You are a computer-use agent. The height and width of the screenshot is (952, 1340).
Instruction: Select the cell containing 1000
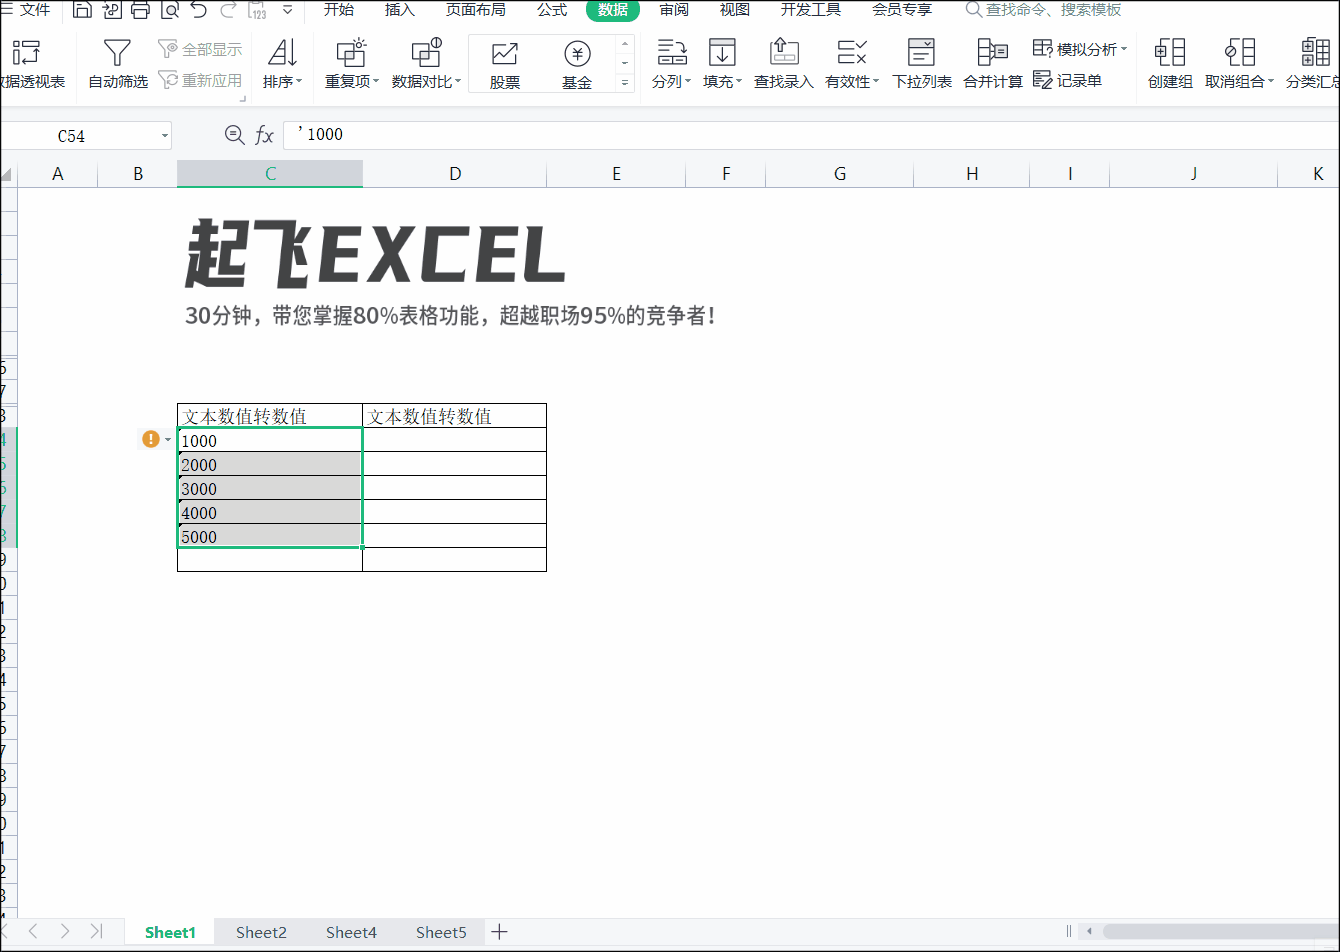(270, 440)
